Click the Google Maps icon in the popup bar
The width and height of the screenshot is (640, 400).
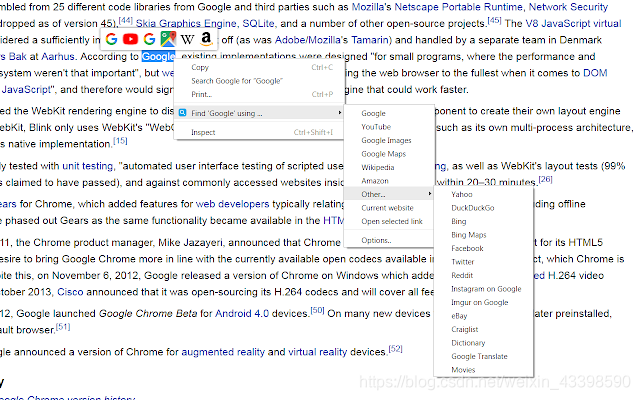pyautogui.click(x=168, y=39)
